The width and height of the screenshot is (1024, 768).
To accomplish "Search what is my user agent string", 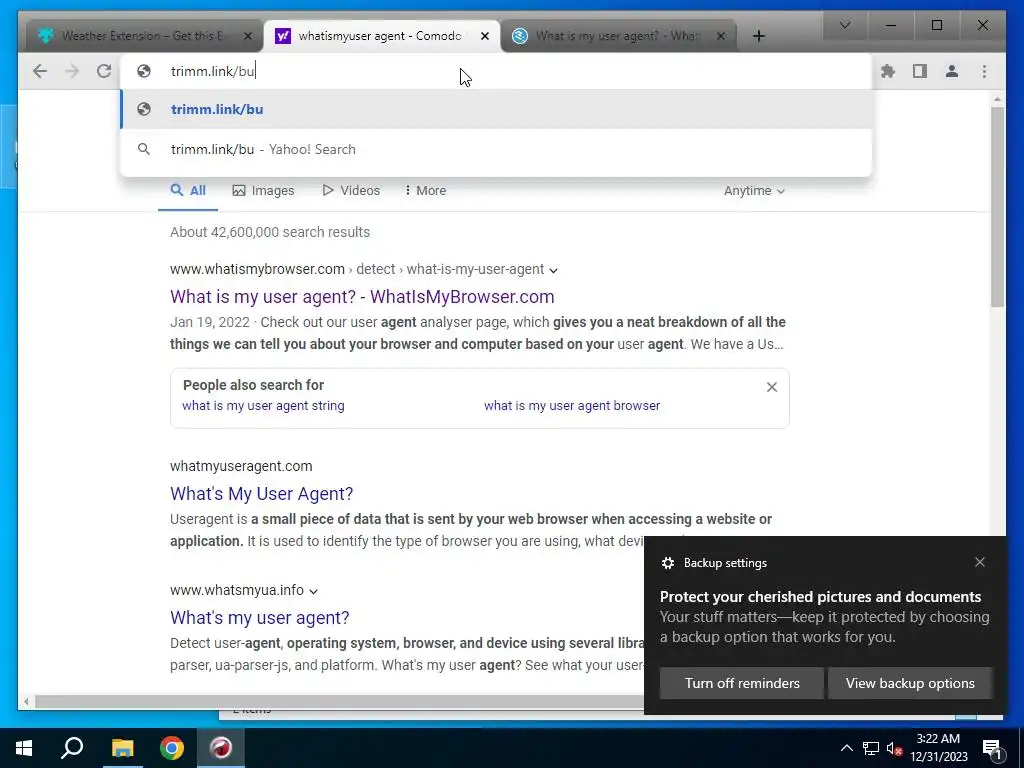I will point(263,406).
